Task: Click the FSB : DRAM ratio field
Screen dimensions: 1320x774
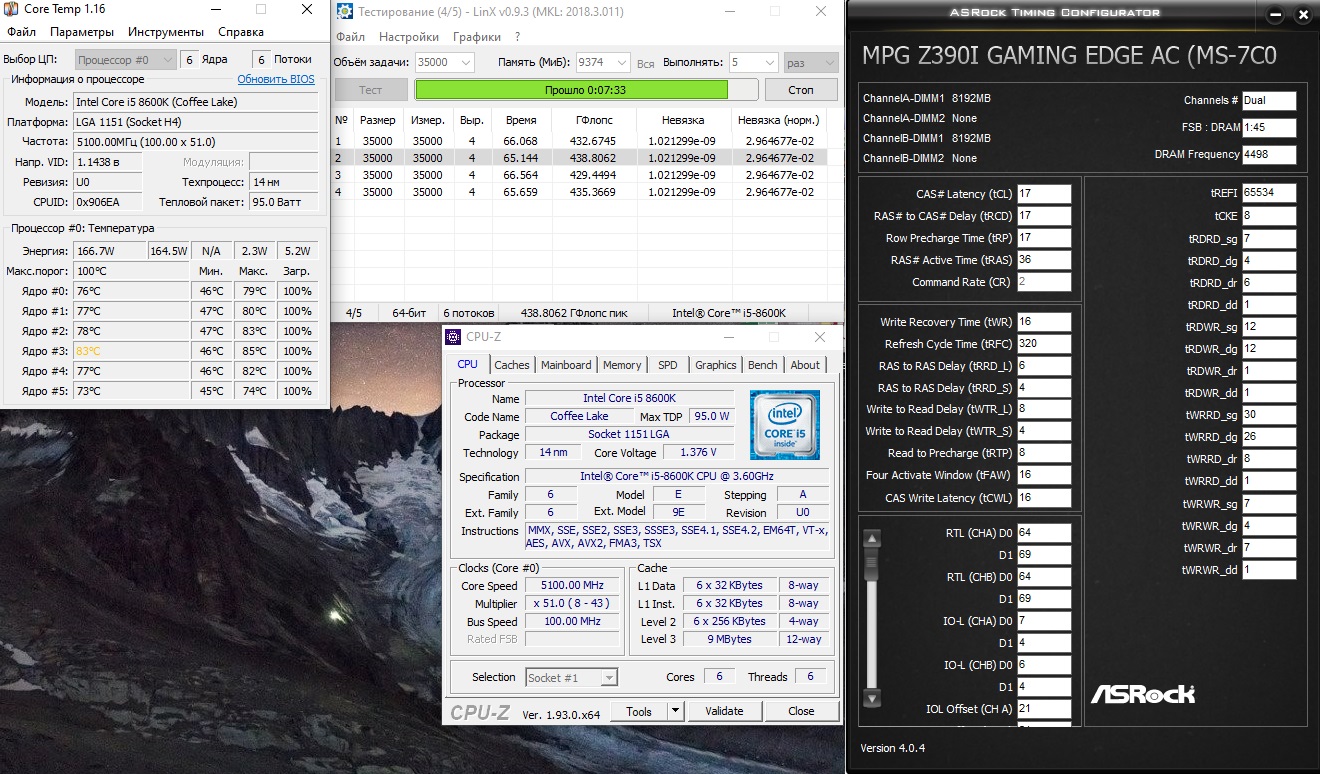Action: 1269,128
